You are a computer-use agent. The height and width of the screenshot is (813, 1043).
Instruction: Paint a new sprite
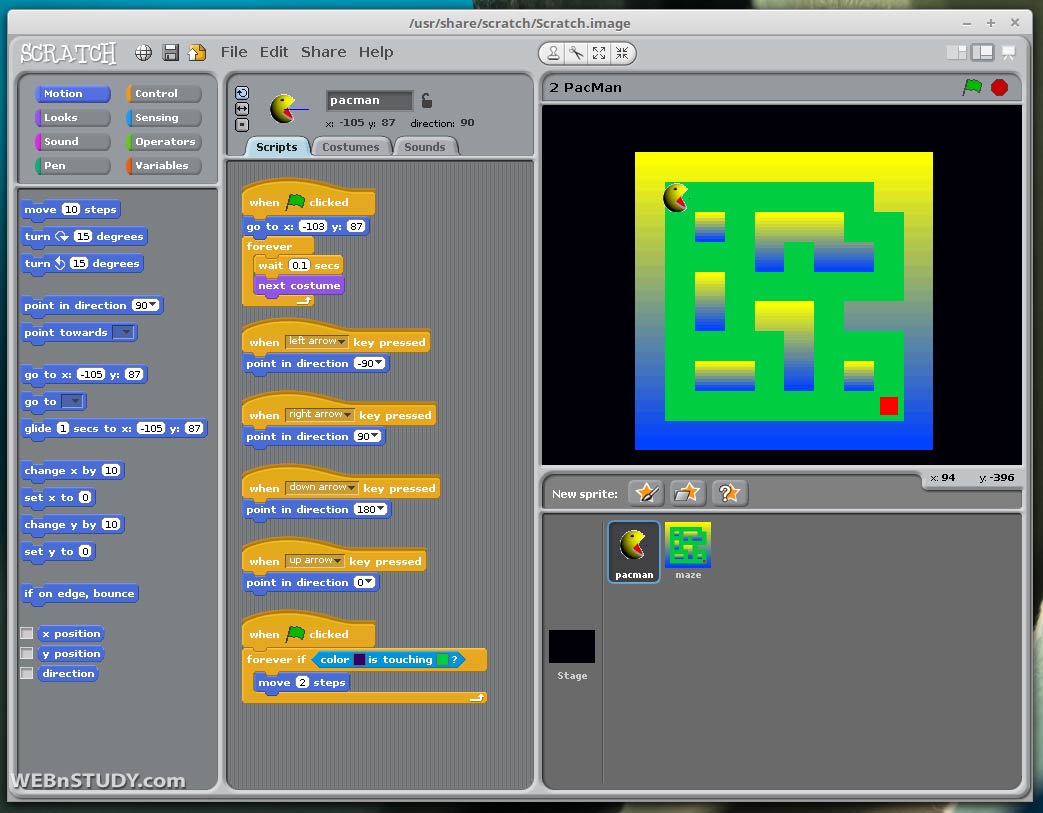coord(647,493)
